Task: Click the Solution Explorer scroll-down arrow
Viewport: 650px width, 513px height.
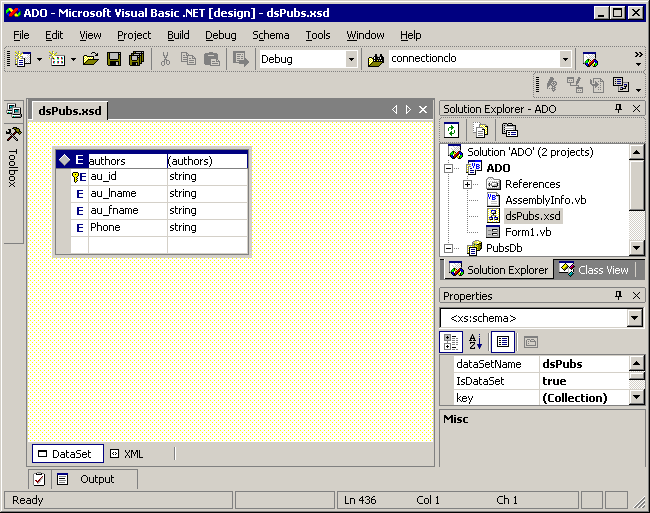Action: 636,248
